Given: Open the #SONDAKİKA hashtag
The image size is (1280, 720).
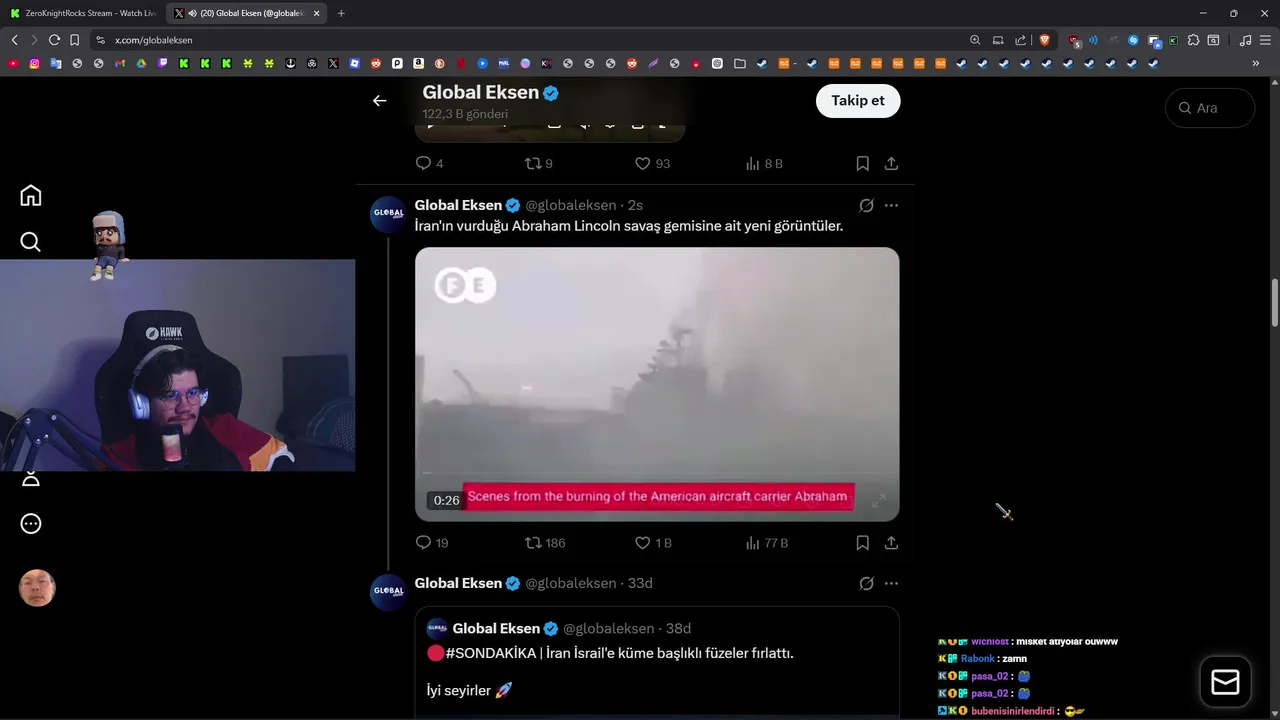Looking at the screenshot, I should 493,653.
